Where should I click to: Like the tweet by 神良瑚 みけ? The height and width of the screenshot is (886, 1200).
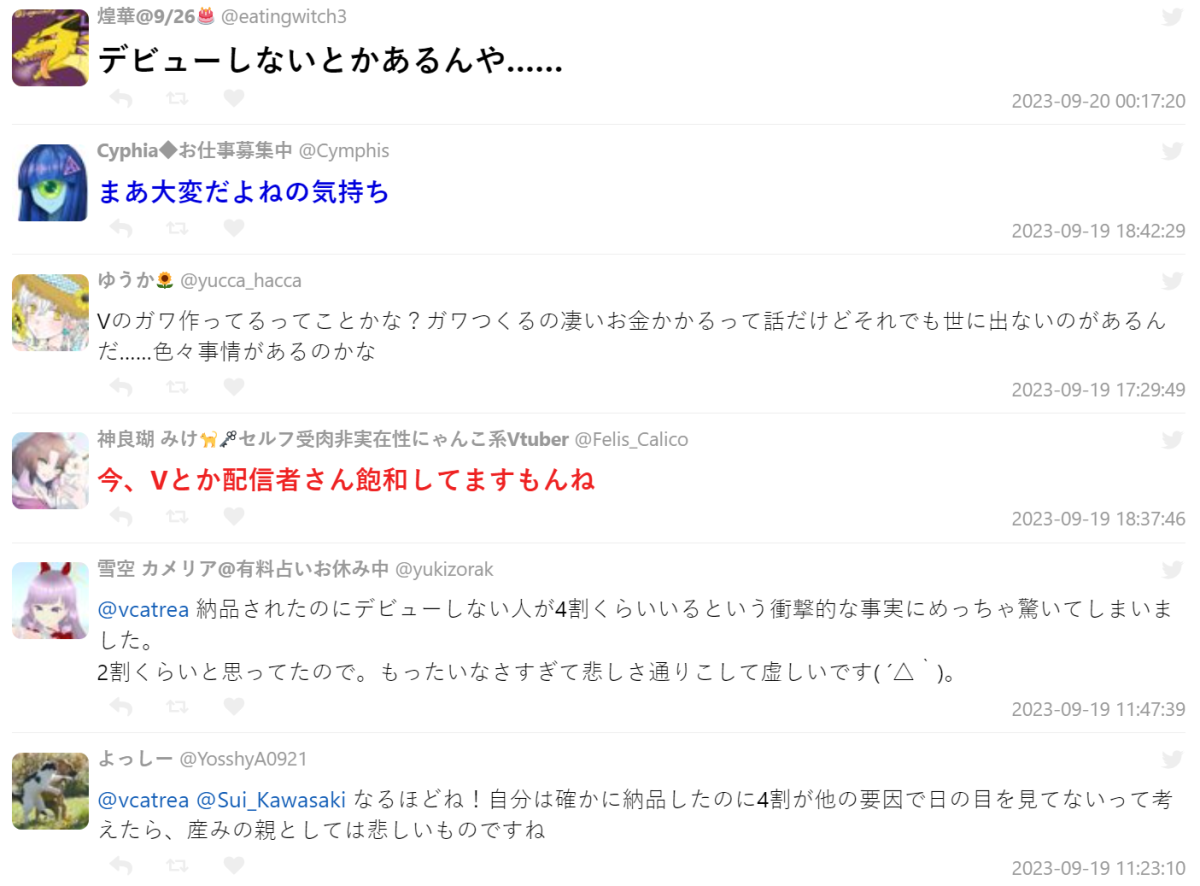(x=233, y=516)
